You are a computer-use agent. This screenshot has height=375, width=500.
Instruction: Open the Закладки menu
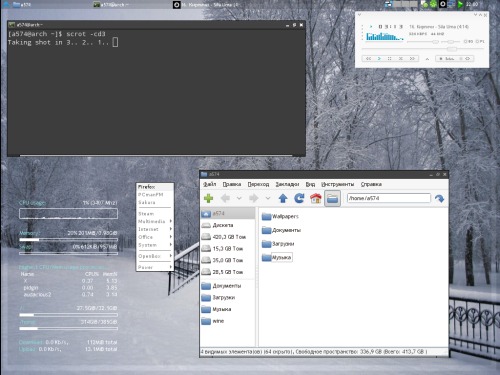[x=287, y=184]
